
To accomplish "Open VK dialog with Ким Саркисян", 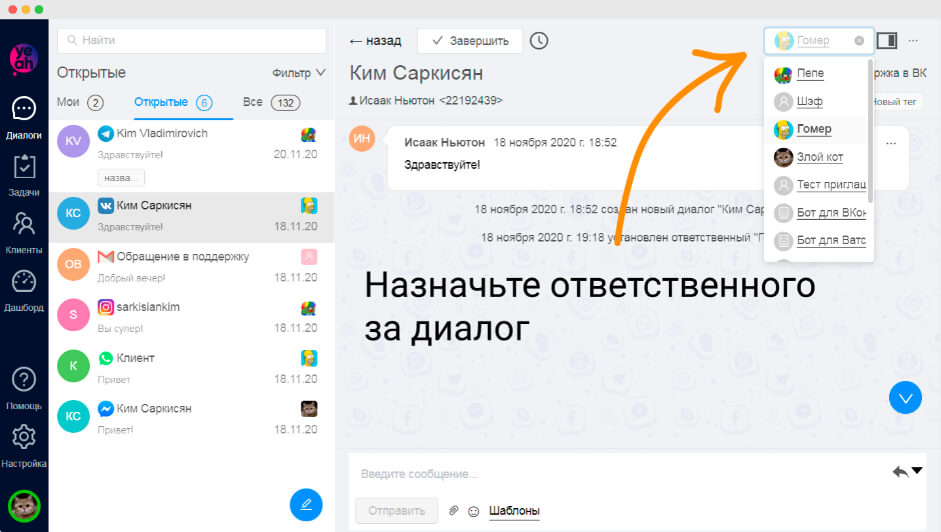I will (191, 217).
